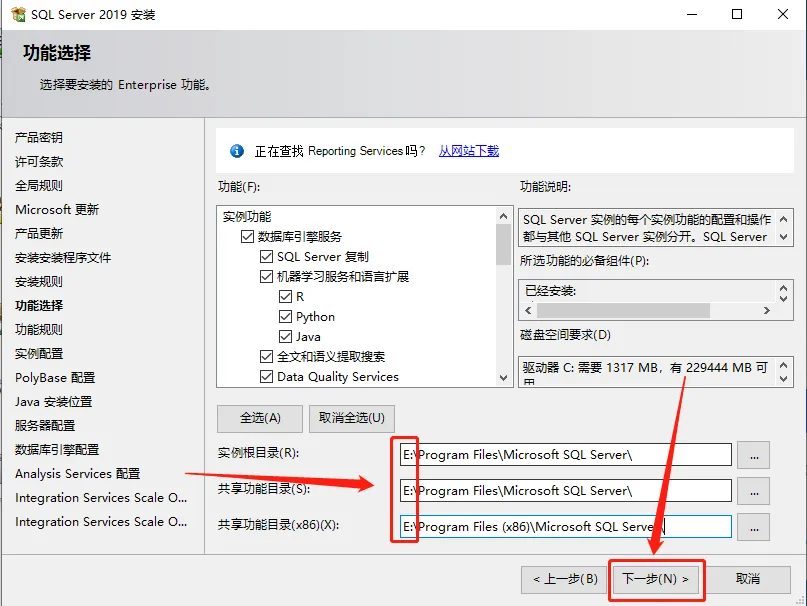
Task: Toggle 全文和语义提取搜索 checkbox
Action: (266, 356)
